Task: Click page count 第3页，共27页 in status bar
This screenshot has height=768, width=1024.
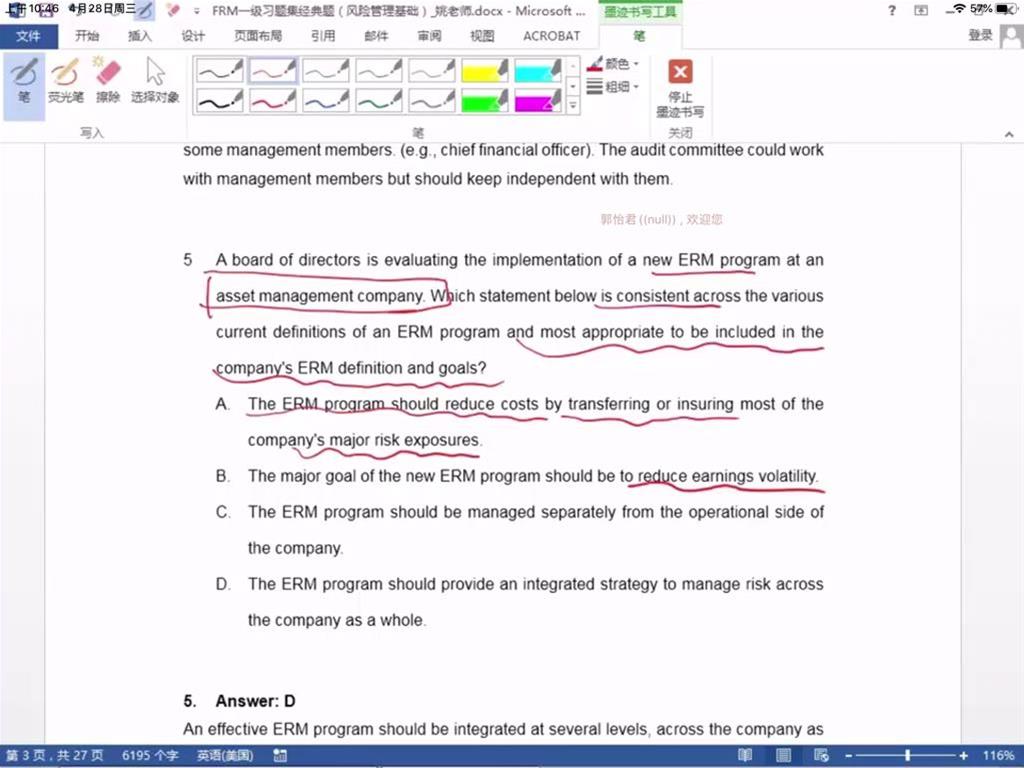Action: [x=56, y=756]
